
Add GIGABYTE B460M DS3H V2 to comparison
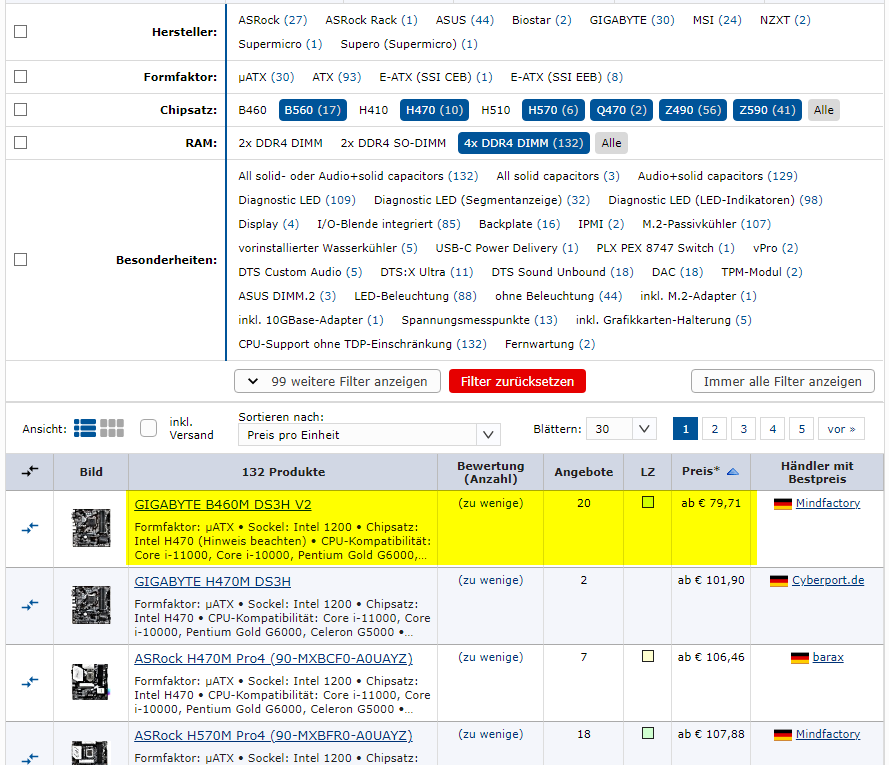[x=30, y=528]
